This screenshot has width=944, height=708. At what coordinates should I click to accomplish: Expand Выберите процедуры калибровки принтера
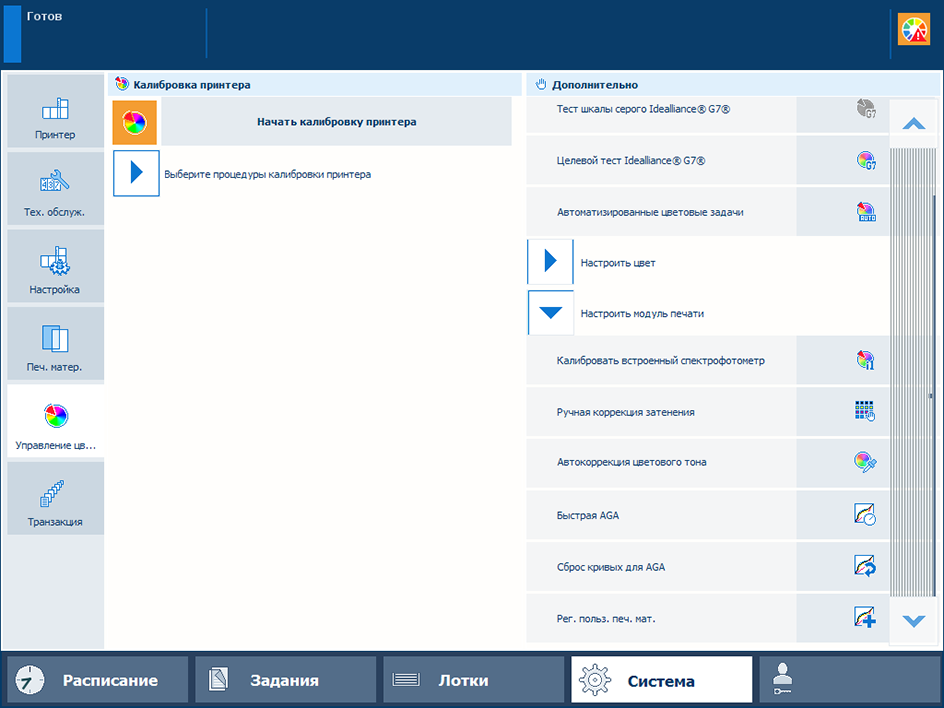click(136, 173)
